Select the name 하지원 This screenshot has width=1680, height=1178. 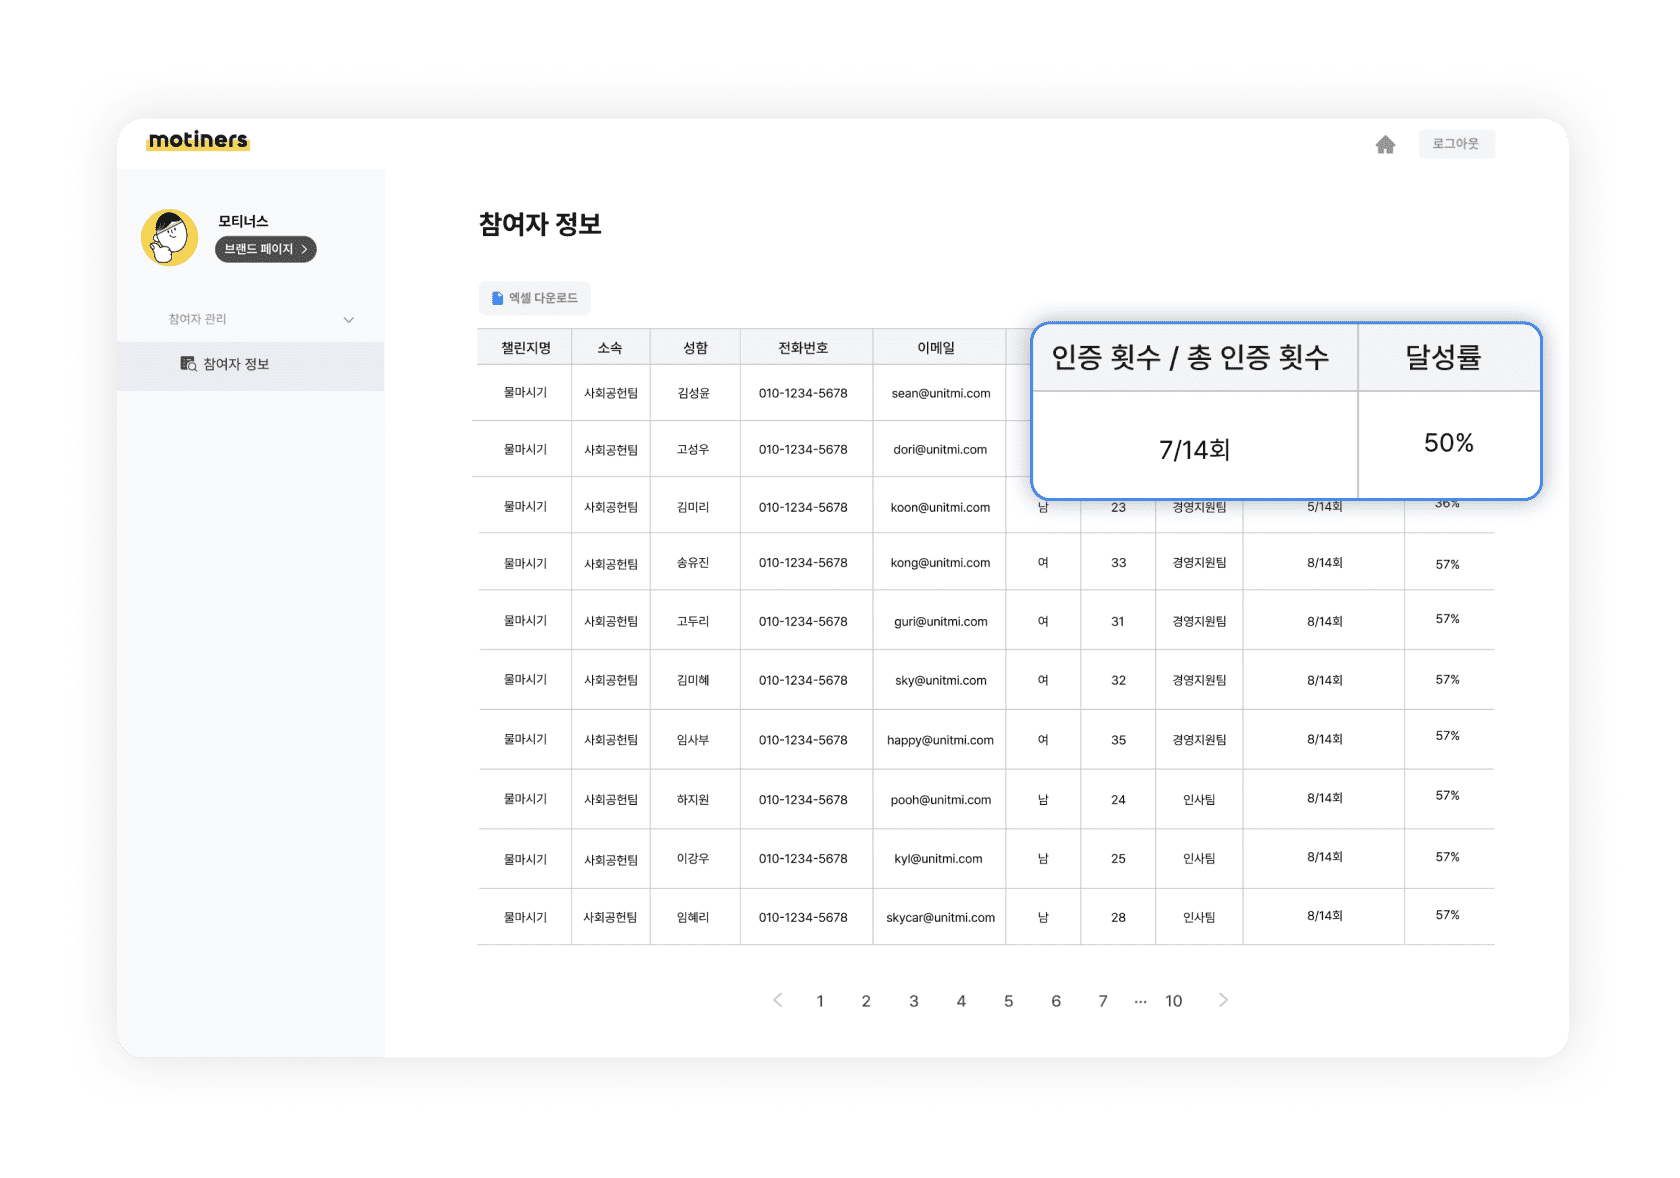tap(693, 800)
